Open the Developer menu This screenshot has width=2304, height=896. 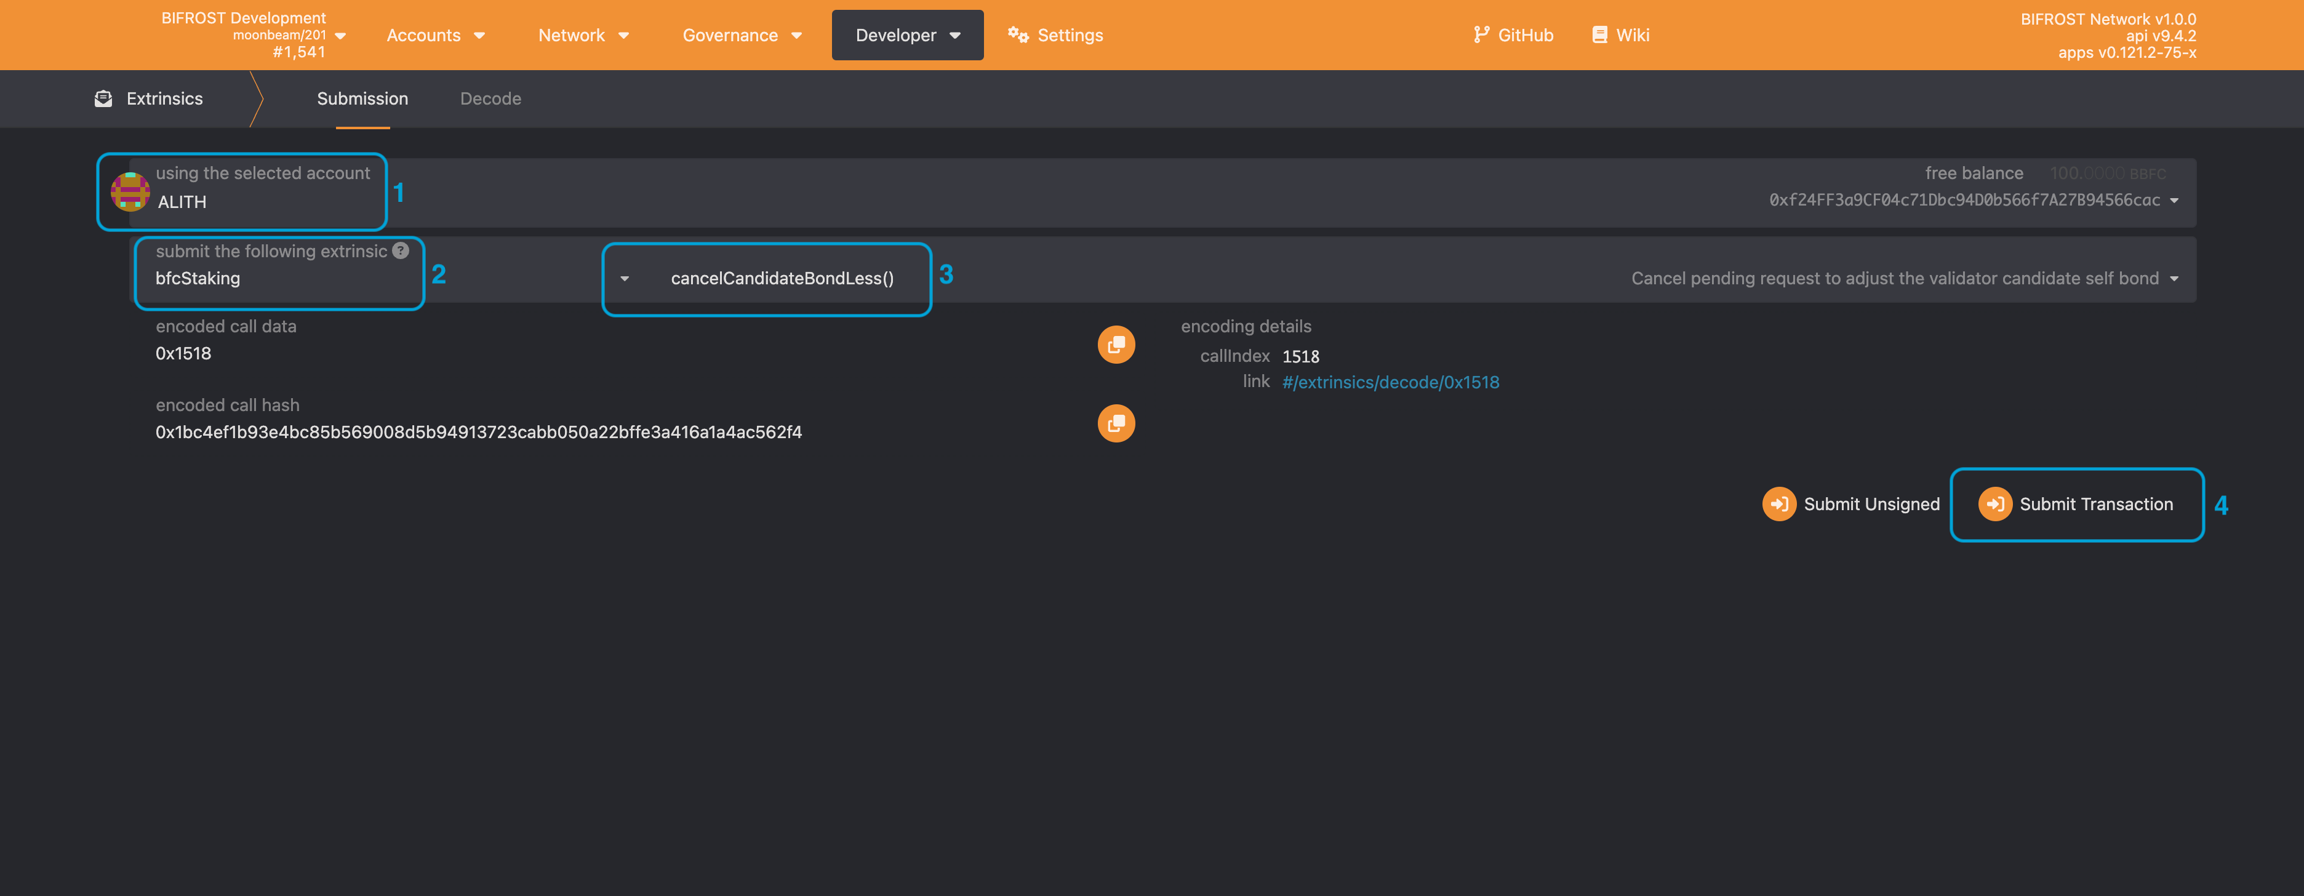(x=907, y=35)
